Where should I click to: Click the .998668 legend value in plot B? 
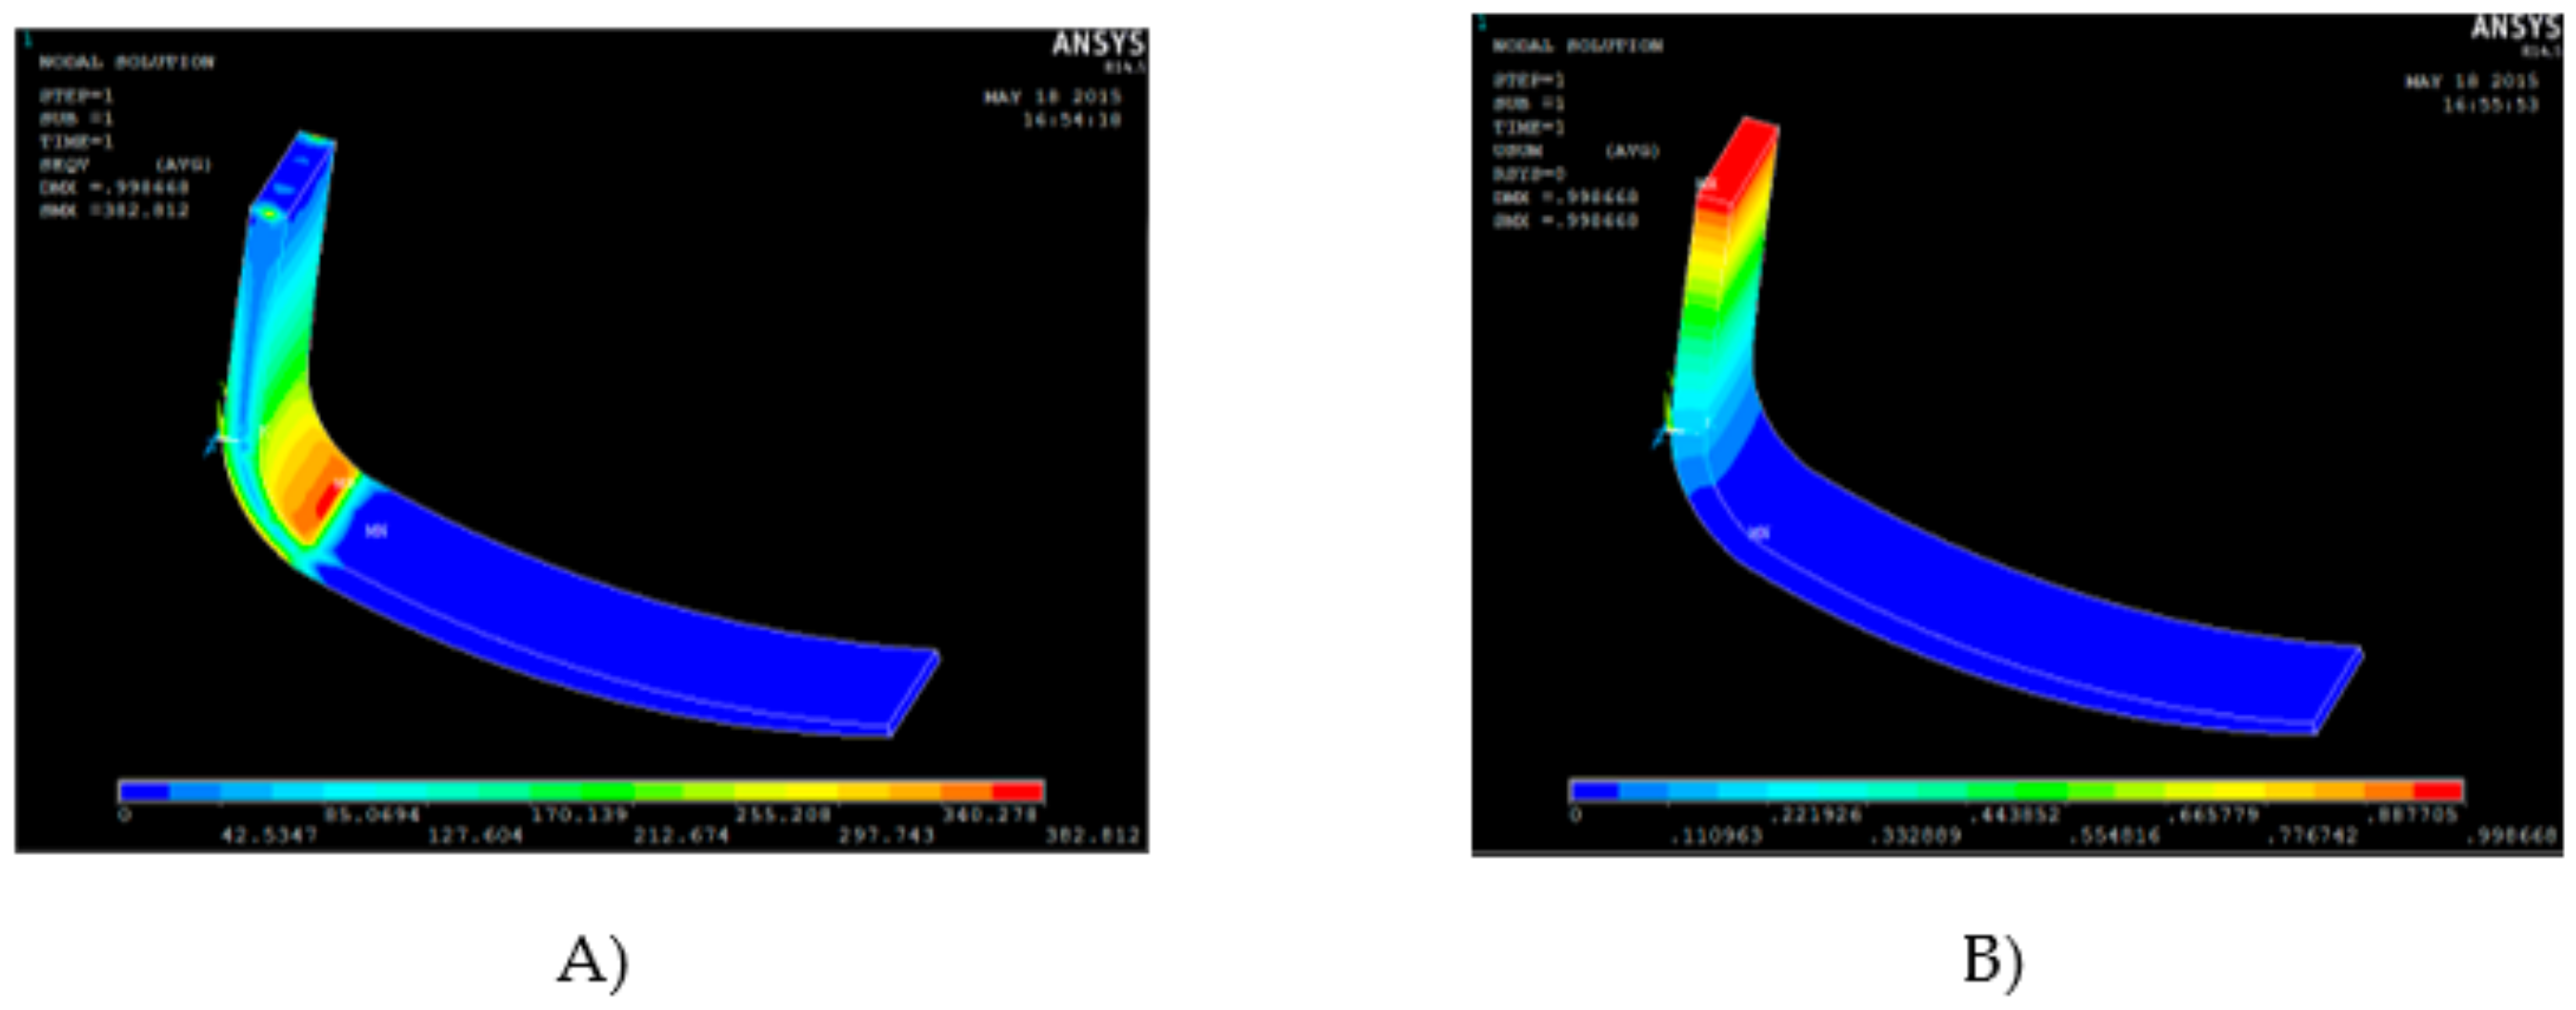pyautogui.click(x=2511, y=835)
